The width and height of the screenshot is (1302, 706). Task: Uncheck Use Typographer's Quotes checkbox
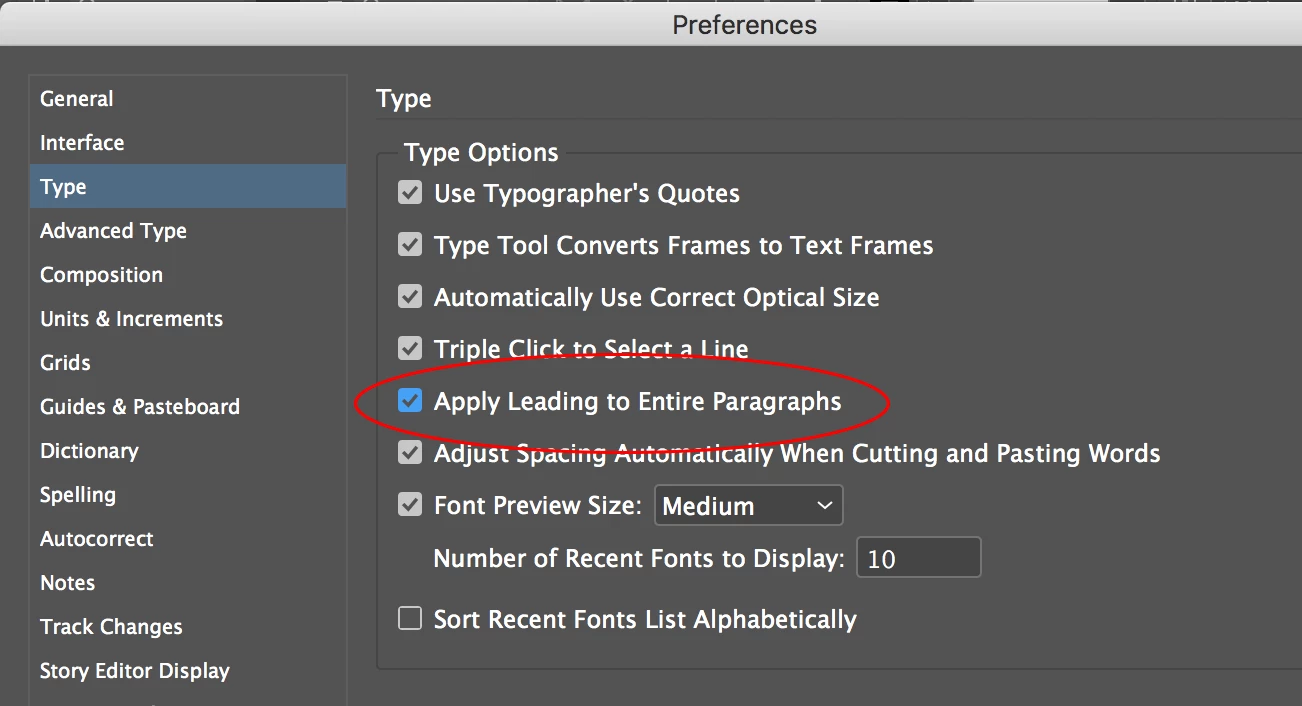pos(410,193)
